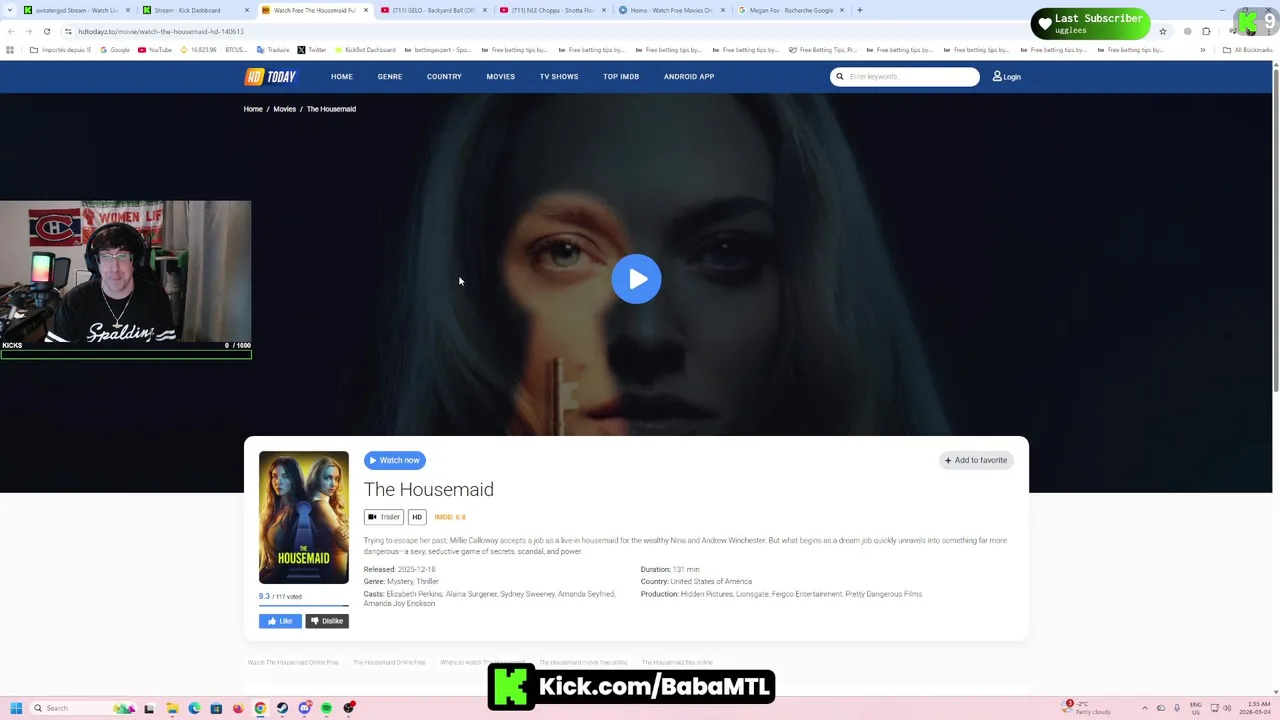Open Discord from the taskbar
This screenshot has height=720, width=1280.
[304, 708]
